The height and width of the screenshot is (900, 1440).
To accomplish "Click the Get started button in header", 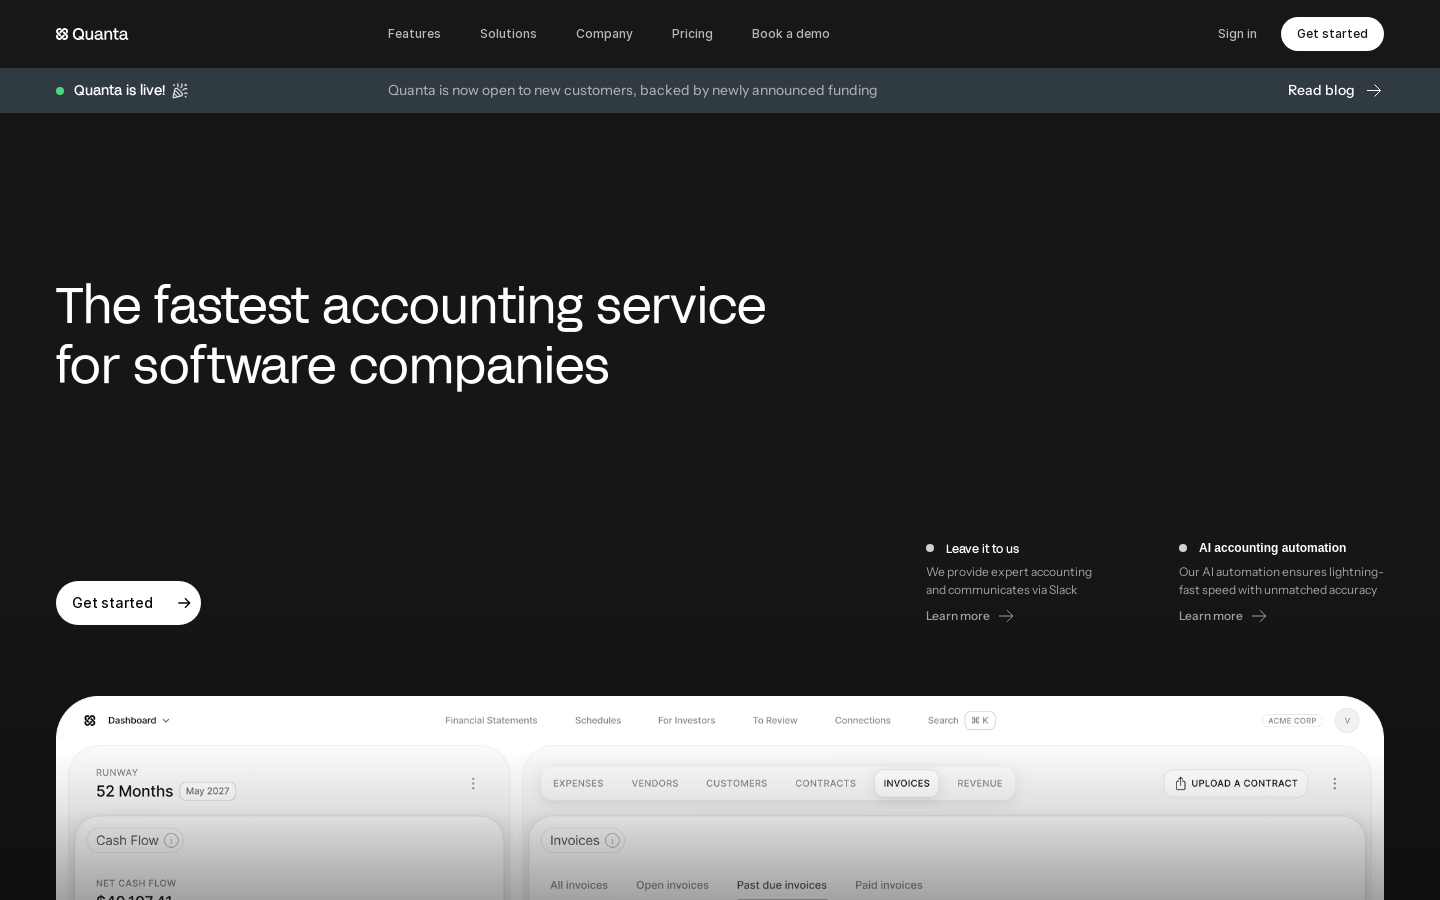I will click(x=1332, y=34).
